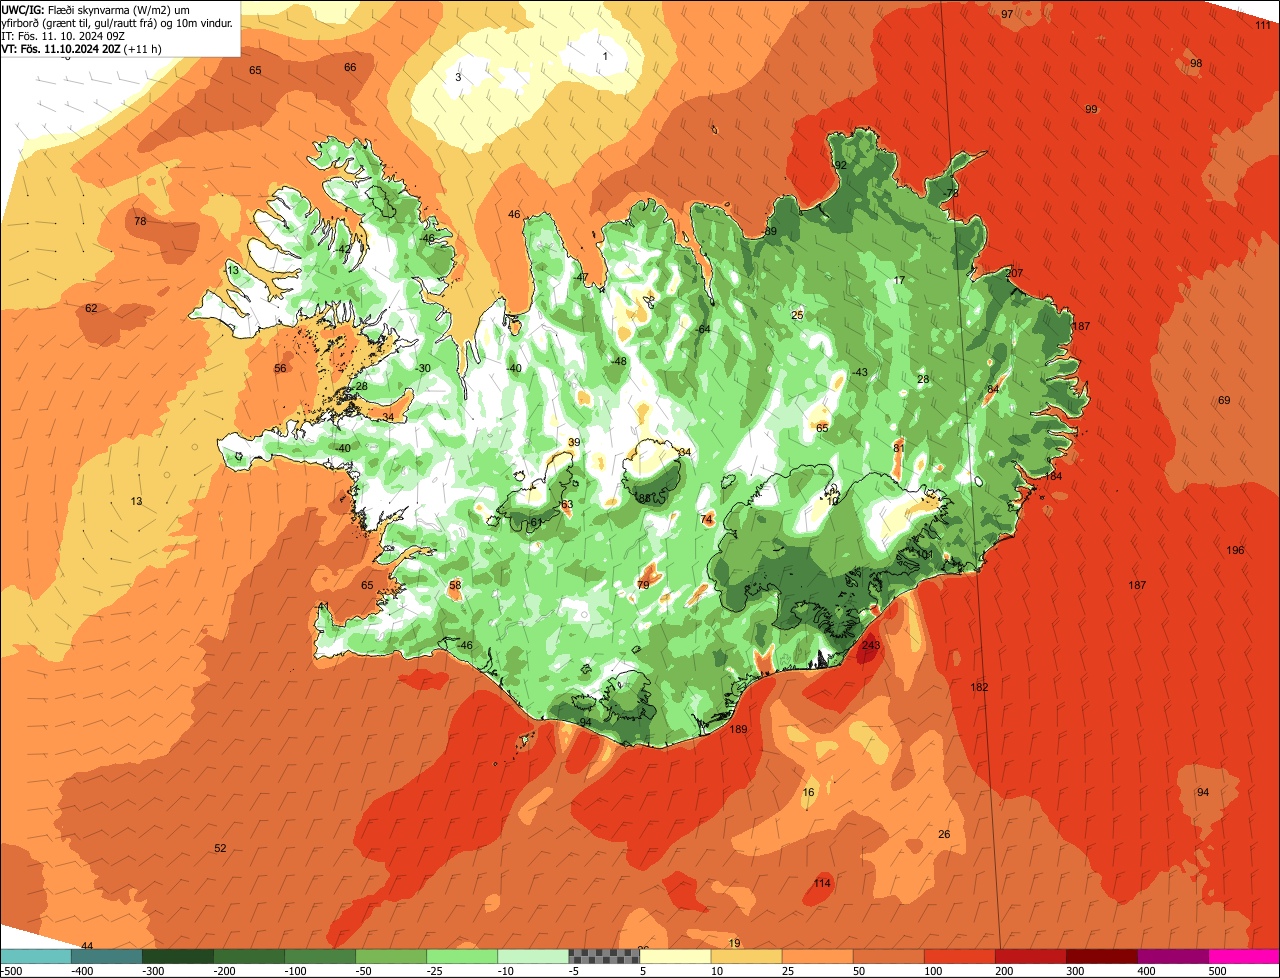The height and width of the screenshot is (978, 1280).
Task: Click the 16 value south of Iceland
Action: click(809, 792)
